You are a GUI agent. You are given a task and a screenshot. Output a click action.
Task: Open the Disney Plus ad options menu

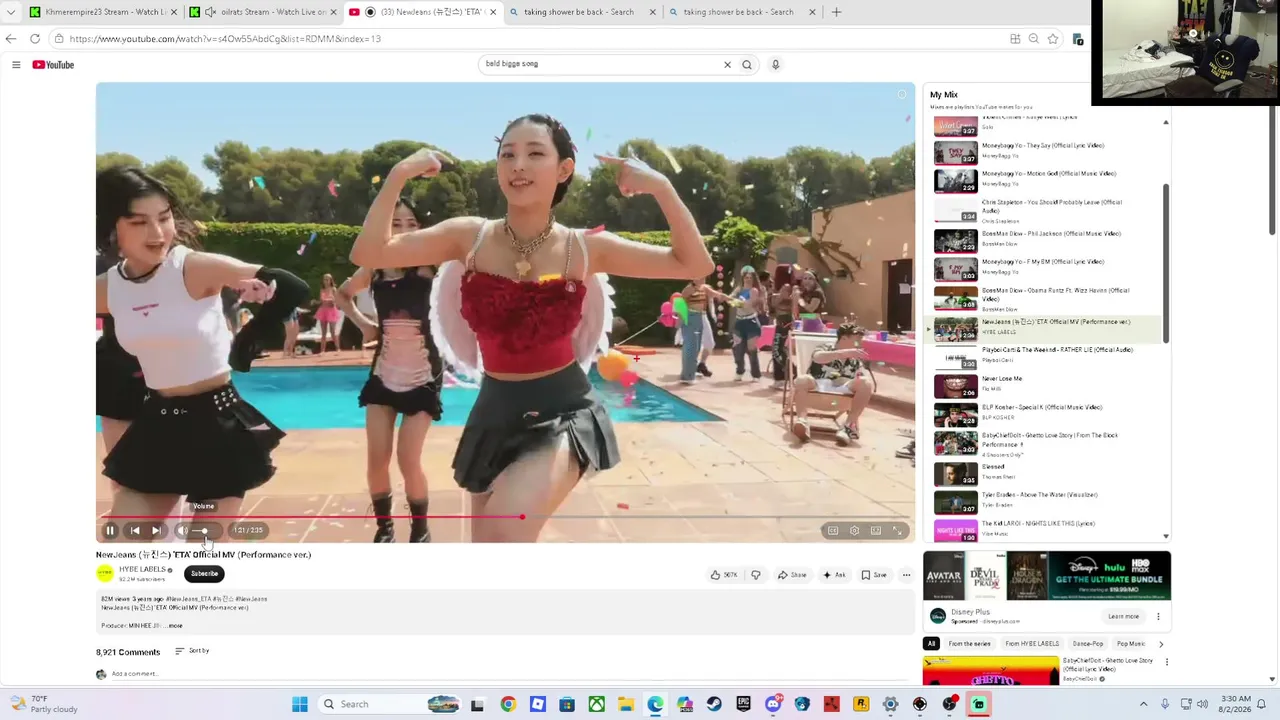[x=1158, y=617]
